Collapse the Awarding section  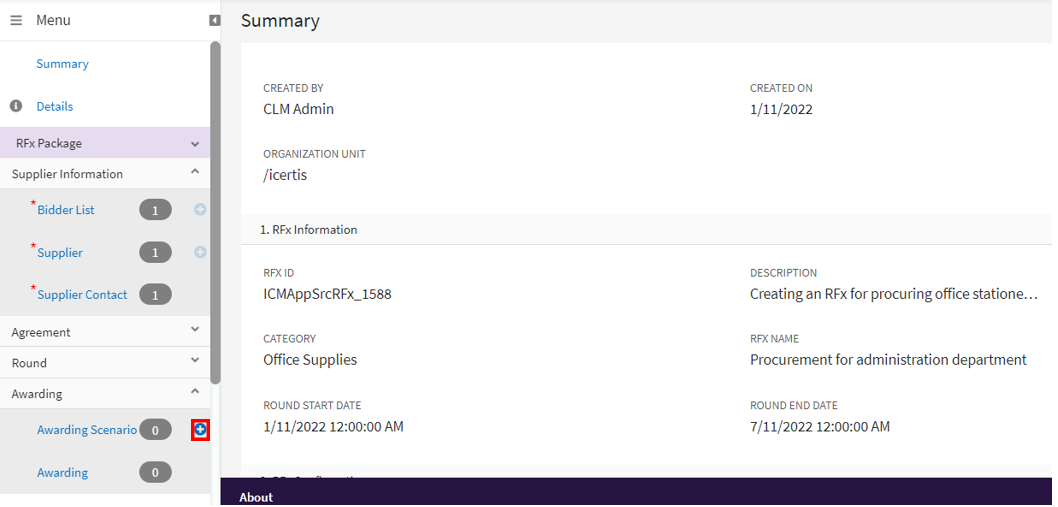coord(195,391)
